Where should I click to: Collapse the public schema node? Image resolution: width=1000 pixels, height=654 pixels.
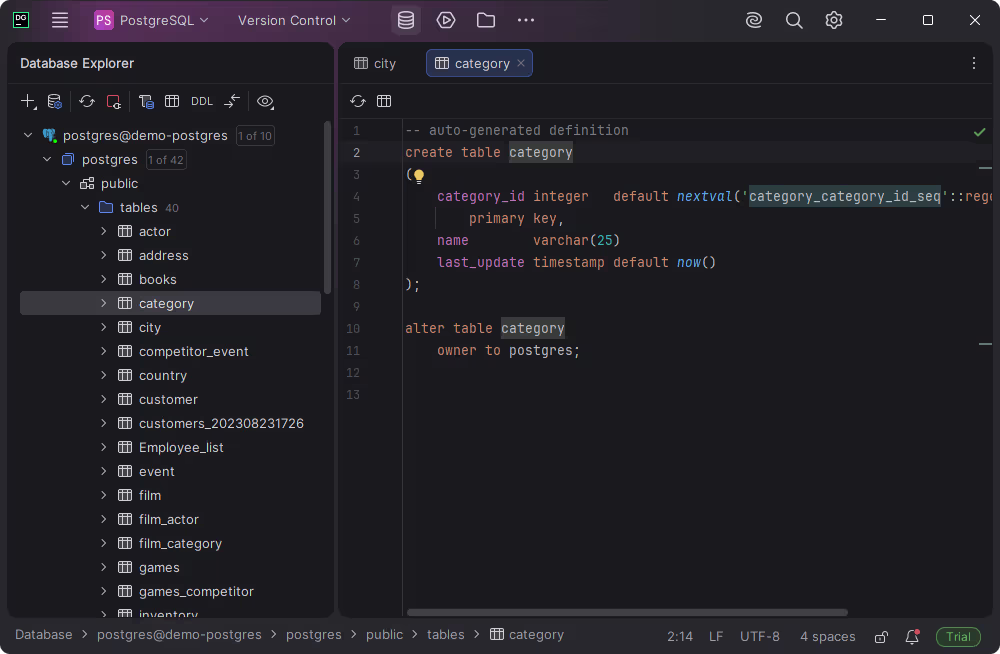(66, 183)
